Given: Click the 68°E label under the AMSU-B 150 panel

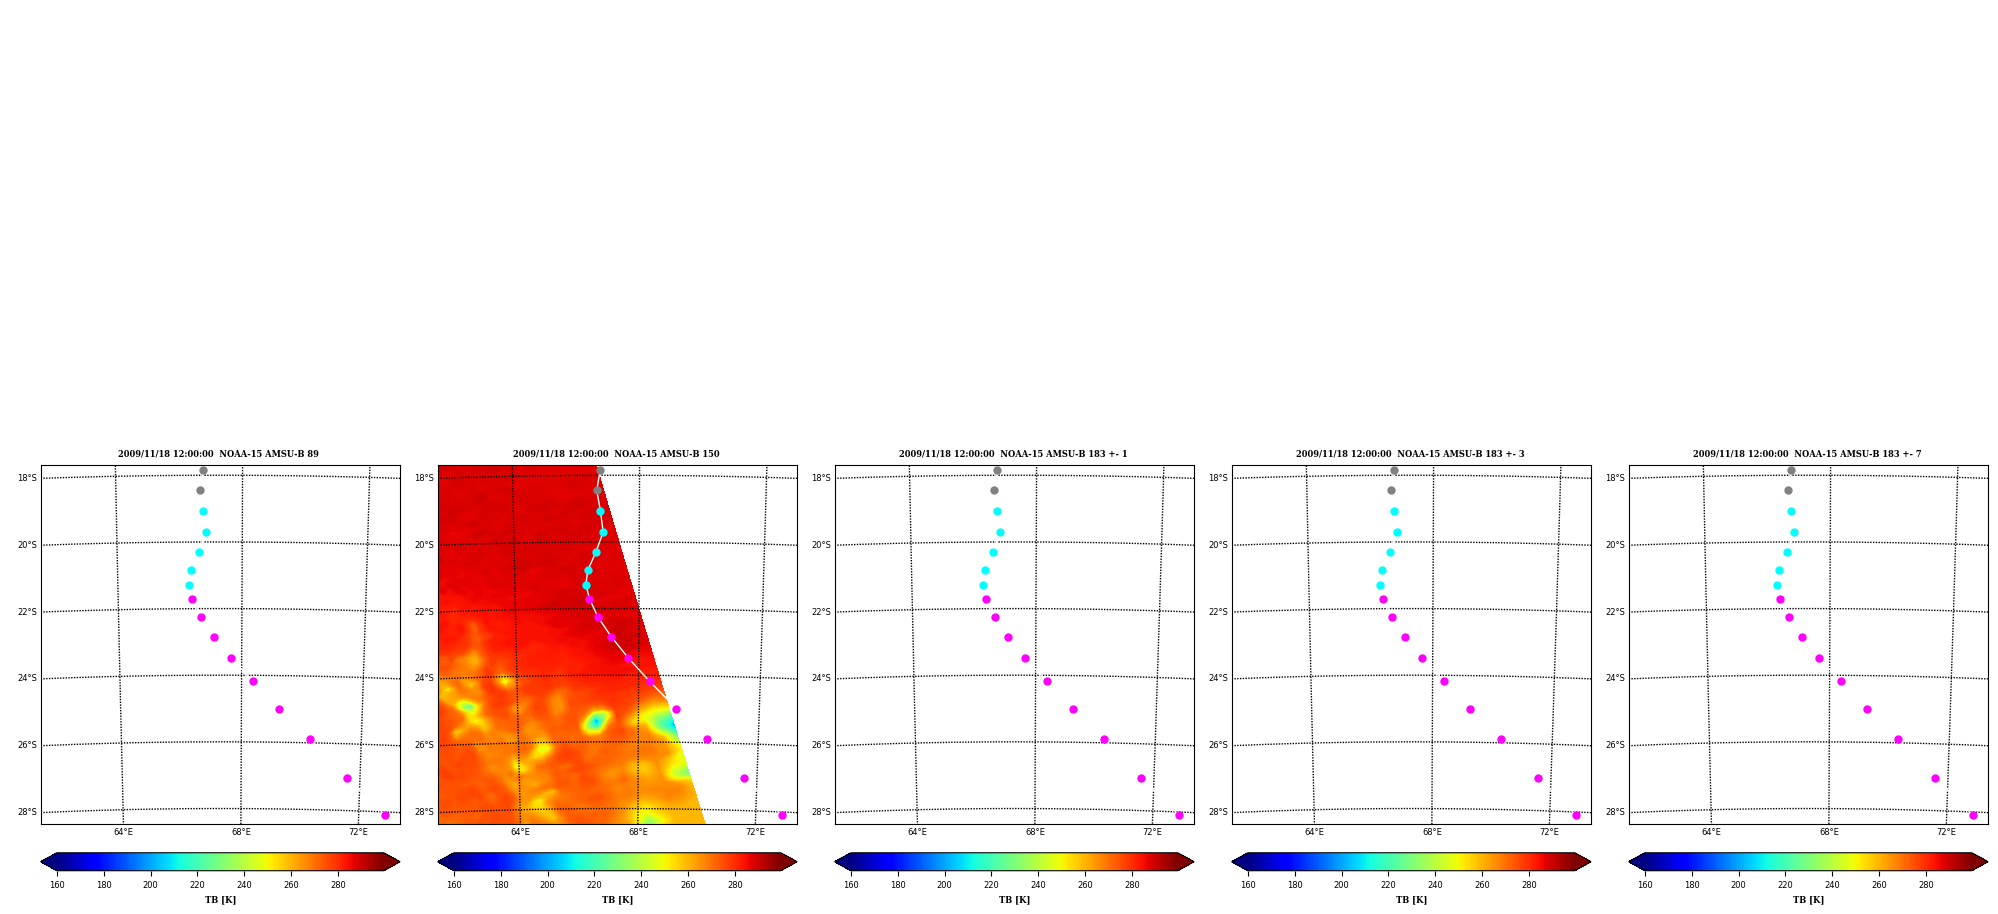Looking at the screenshot, I should 638,832.
